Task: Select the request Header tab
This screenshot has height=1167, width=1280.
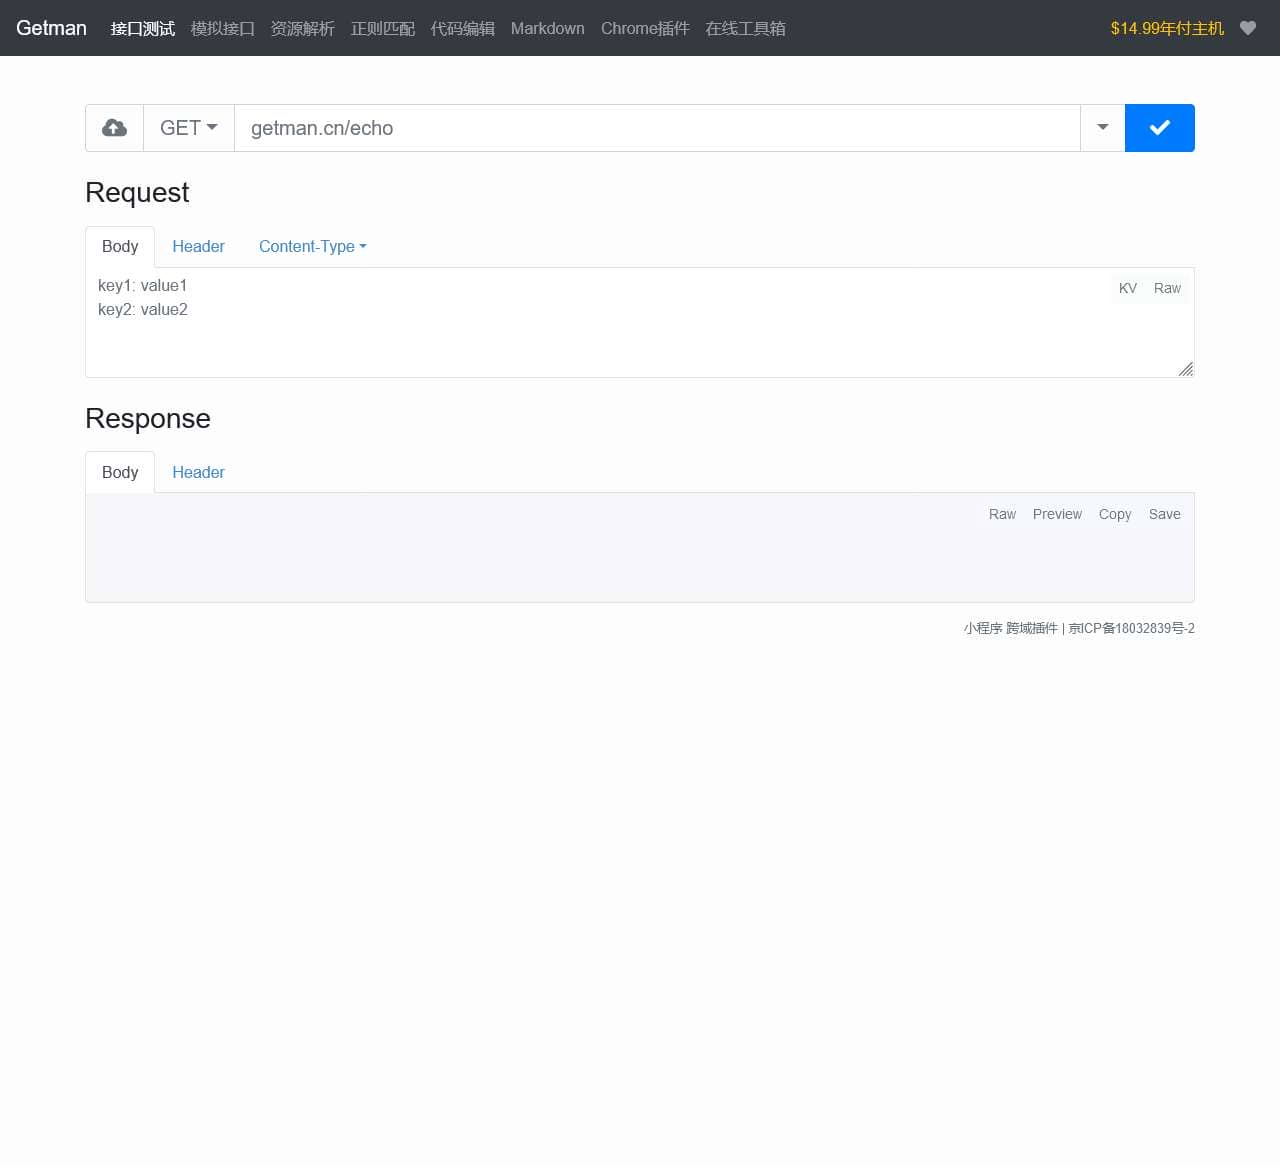Action: click(198, 246)
